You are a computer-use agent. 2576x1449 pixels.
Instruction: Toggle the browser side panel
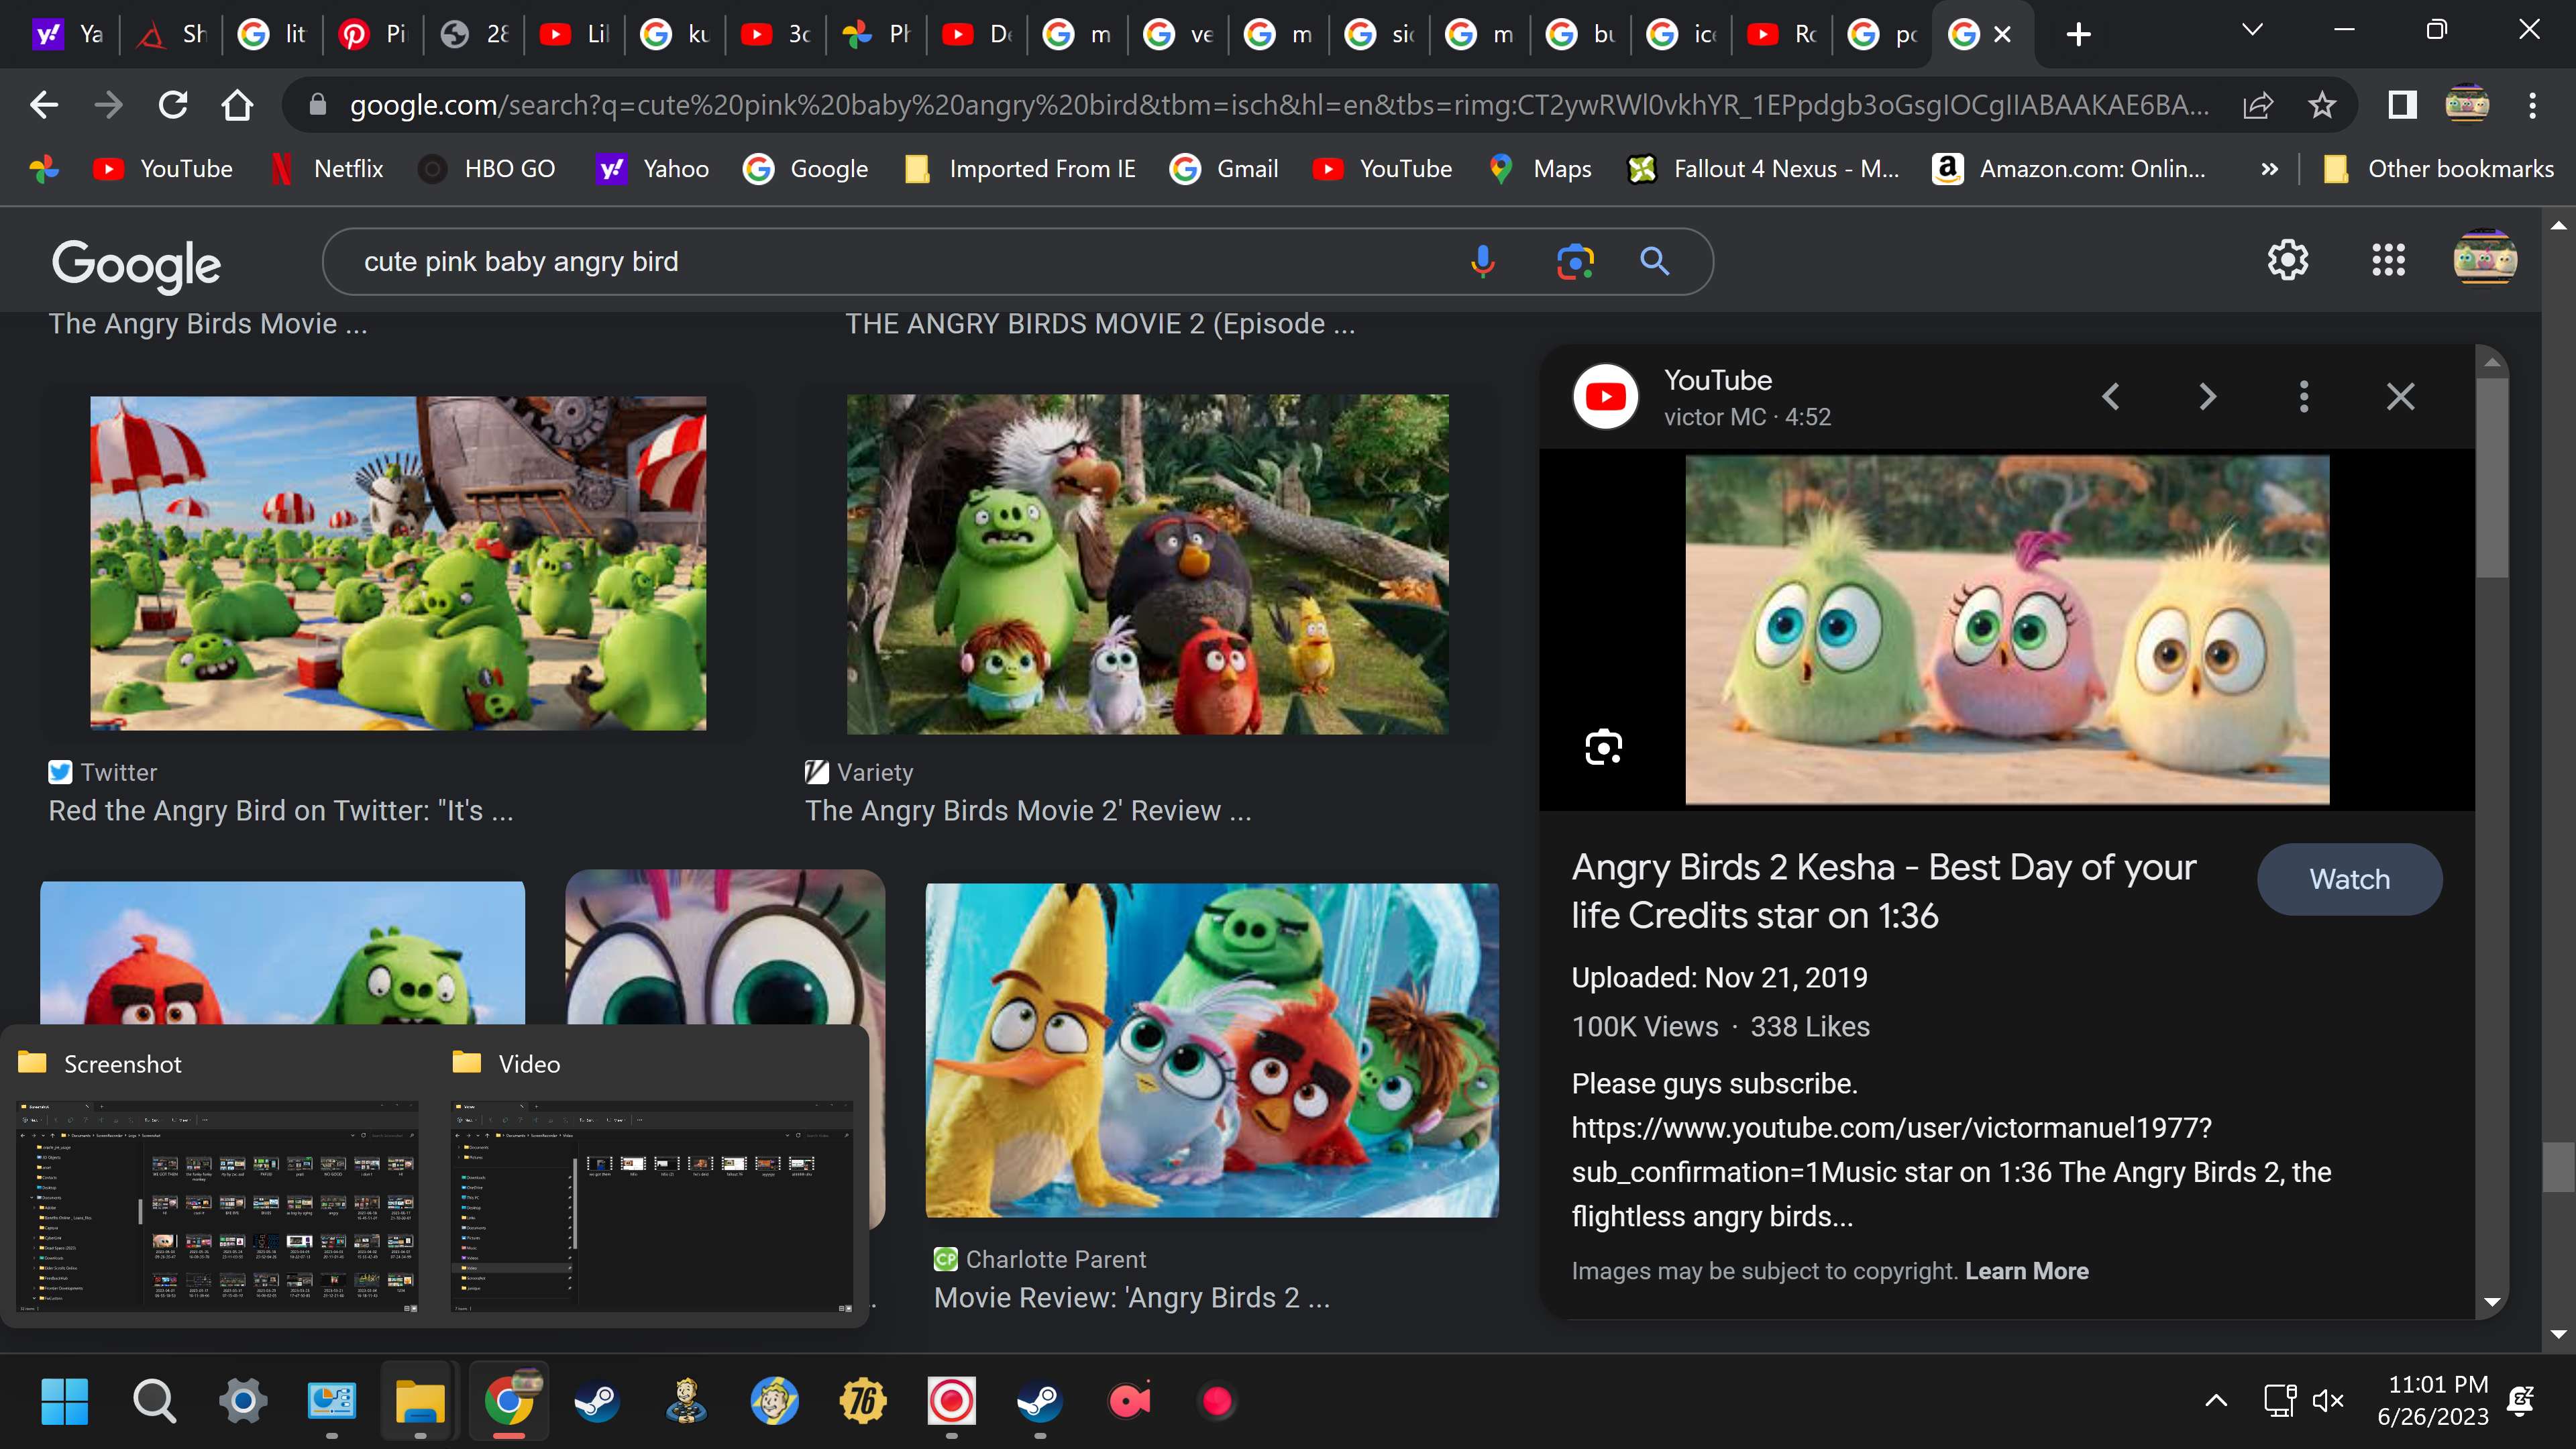(2402, 105)
